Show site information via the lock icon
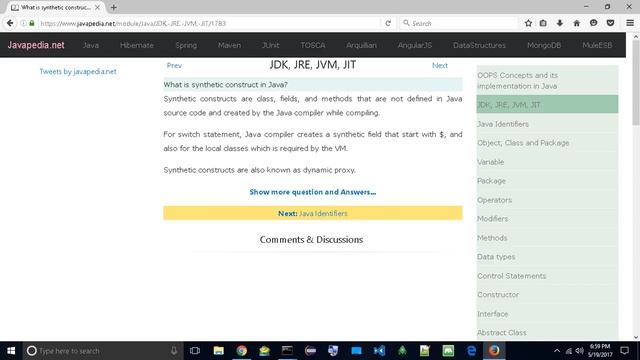 (32, 23)
